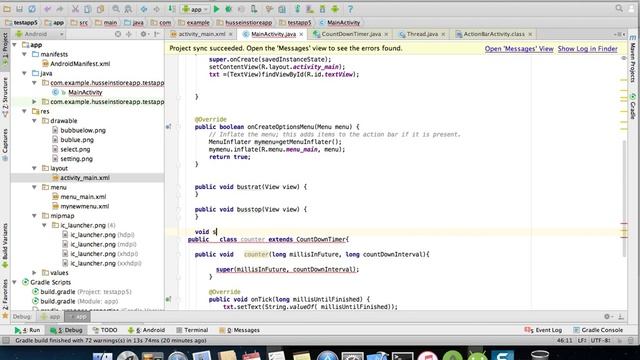The height and width of the screenshot is (360, 640).
Task: Open the TODO tool window
Action: pyautogui.click(x=105, y=330)
